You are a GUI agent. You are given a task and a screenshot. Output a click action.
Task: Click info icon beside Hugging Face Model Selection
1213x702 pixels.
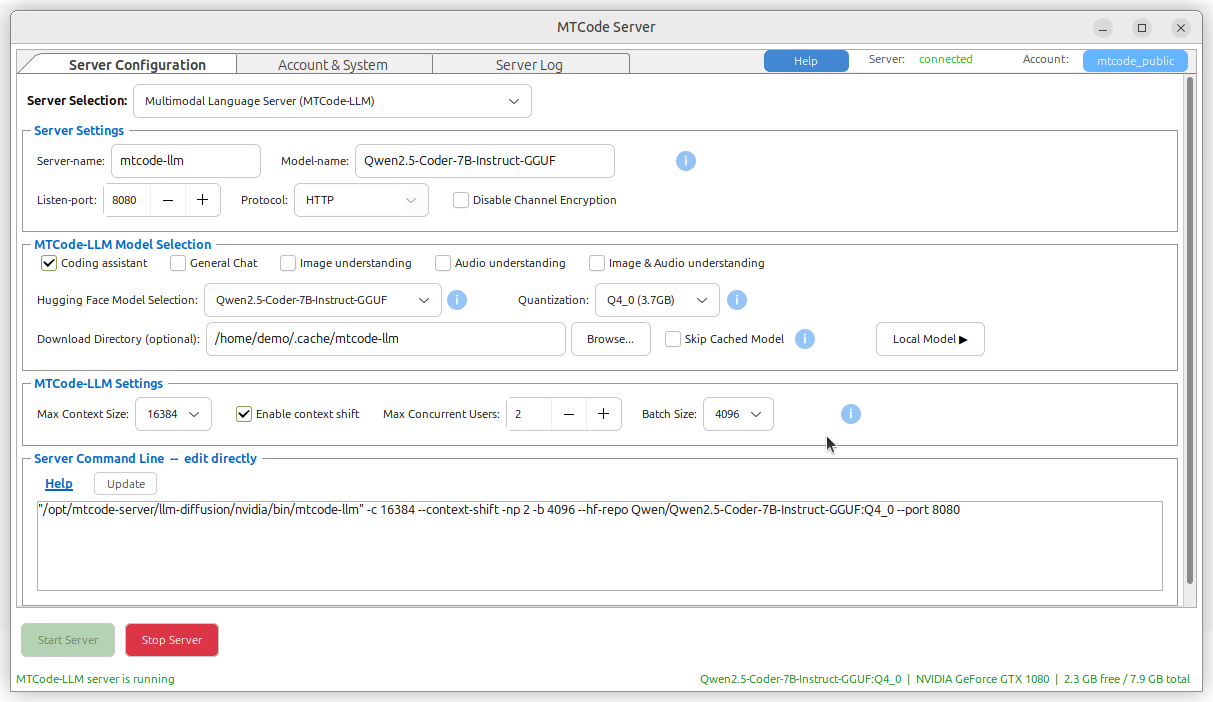[x=457, y=299]
